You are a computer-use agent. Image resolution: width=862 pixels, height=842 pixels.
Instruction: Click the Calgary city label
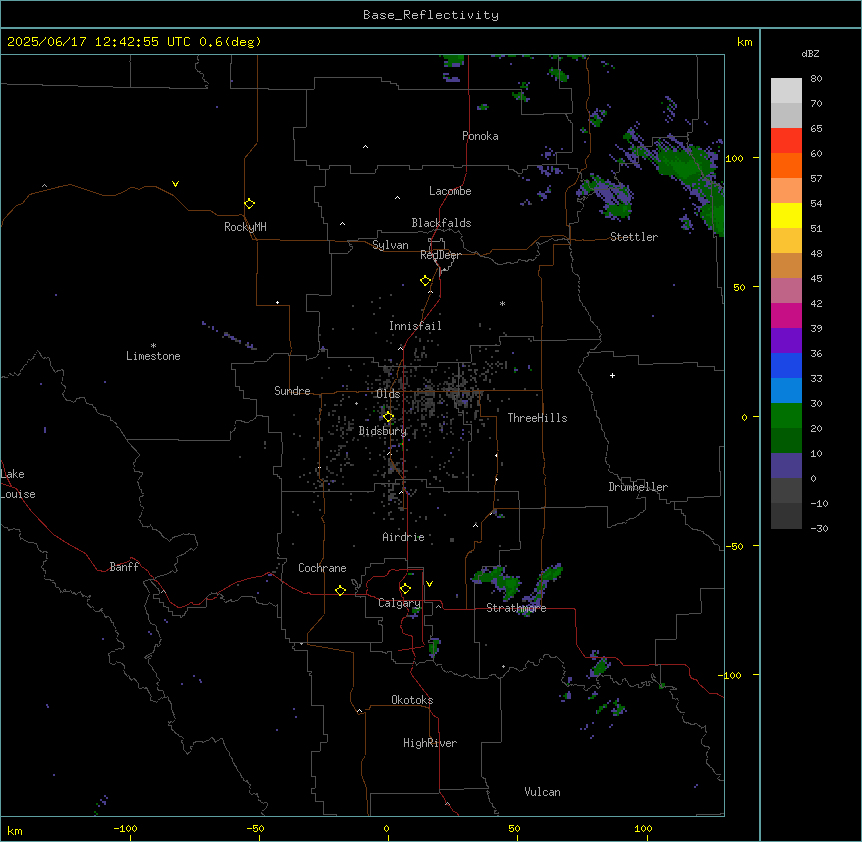(399, 603)
